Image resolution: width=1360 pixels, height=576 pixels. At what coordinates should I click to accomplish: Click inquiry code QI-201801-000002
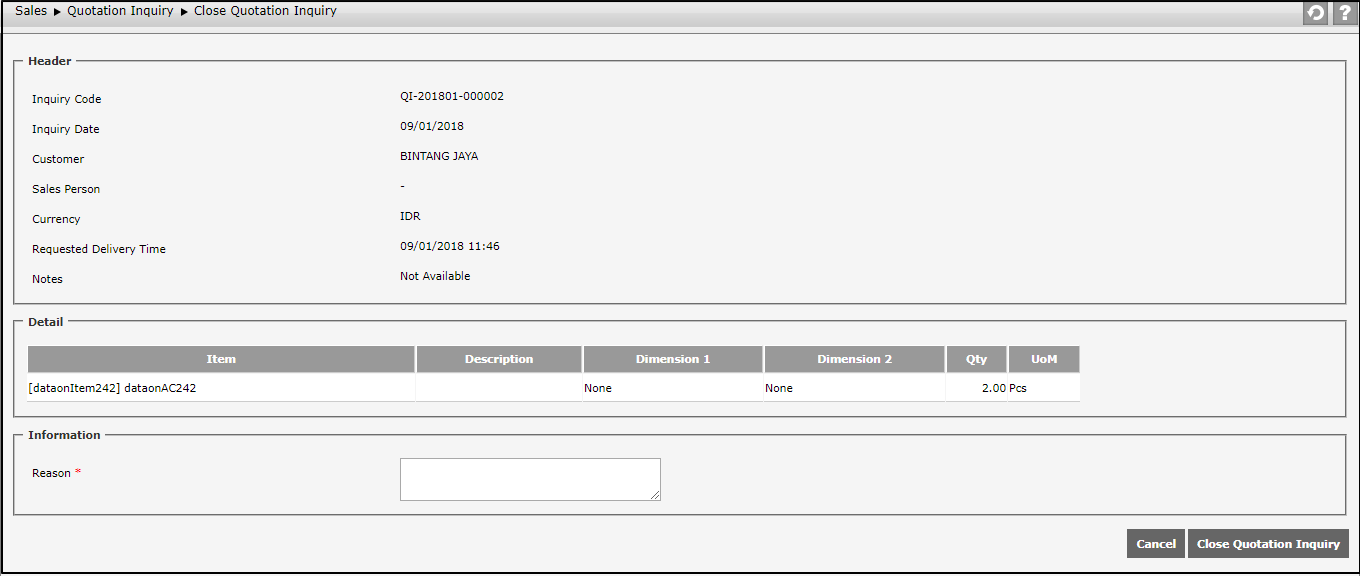tap(452, 97)
